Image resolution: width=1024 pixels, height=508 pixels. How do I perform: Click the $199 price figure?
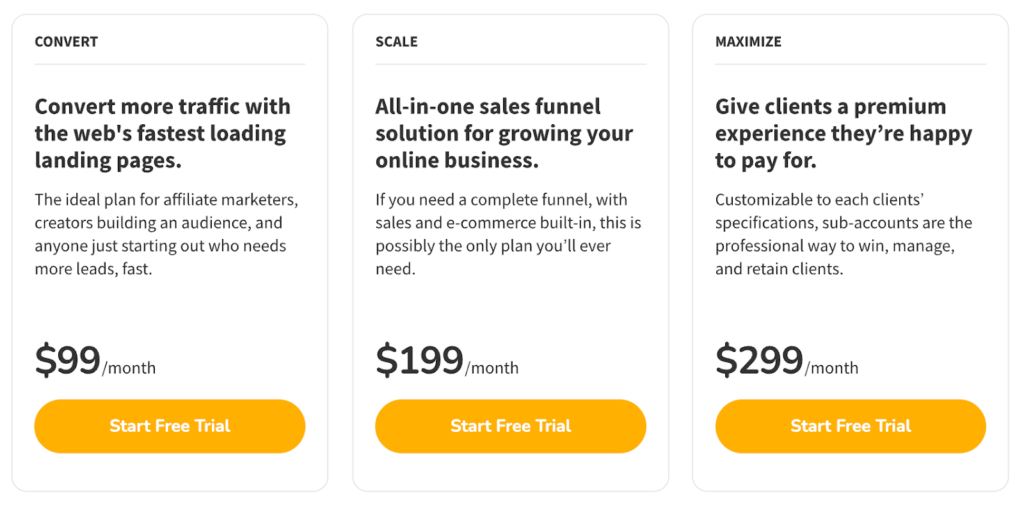click(x=418, y=361)
